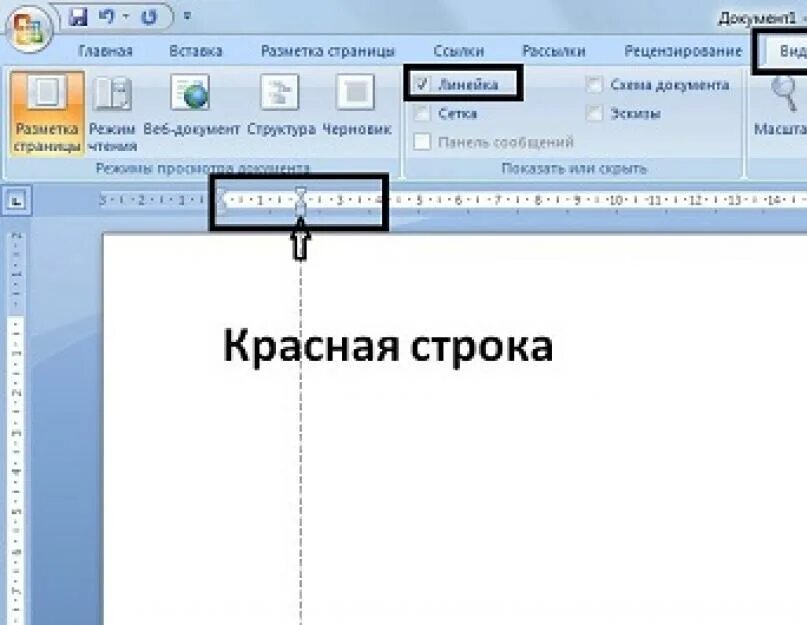Click Показать или скрыть group label

[x=574, y=169]
